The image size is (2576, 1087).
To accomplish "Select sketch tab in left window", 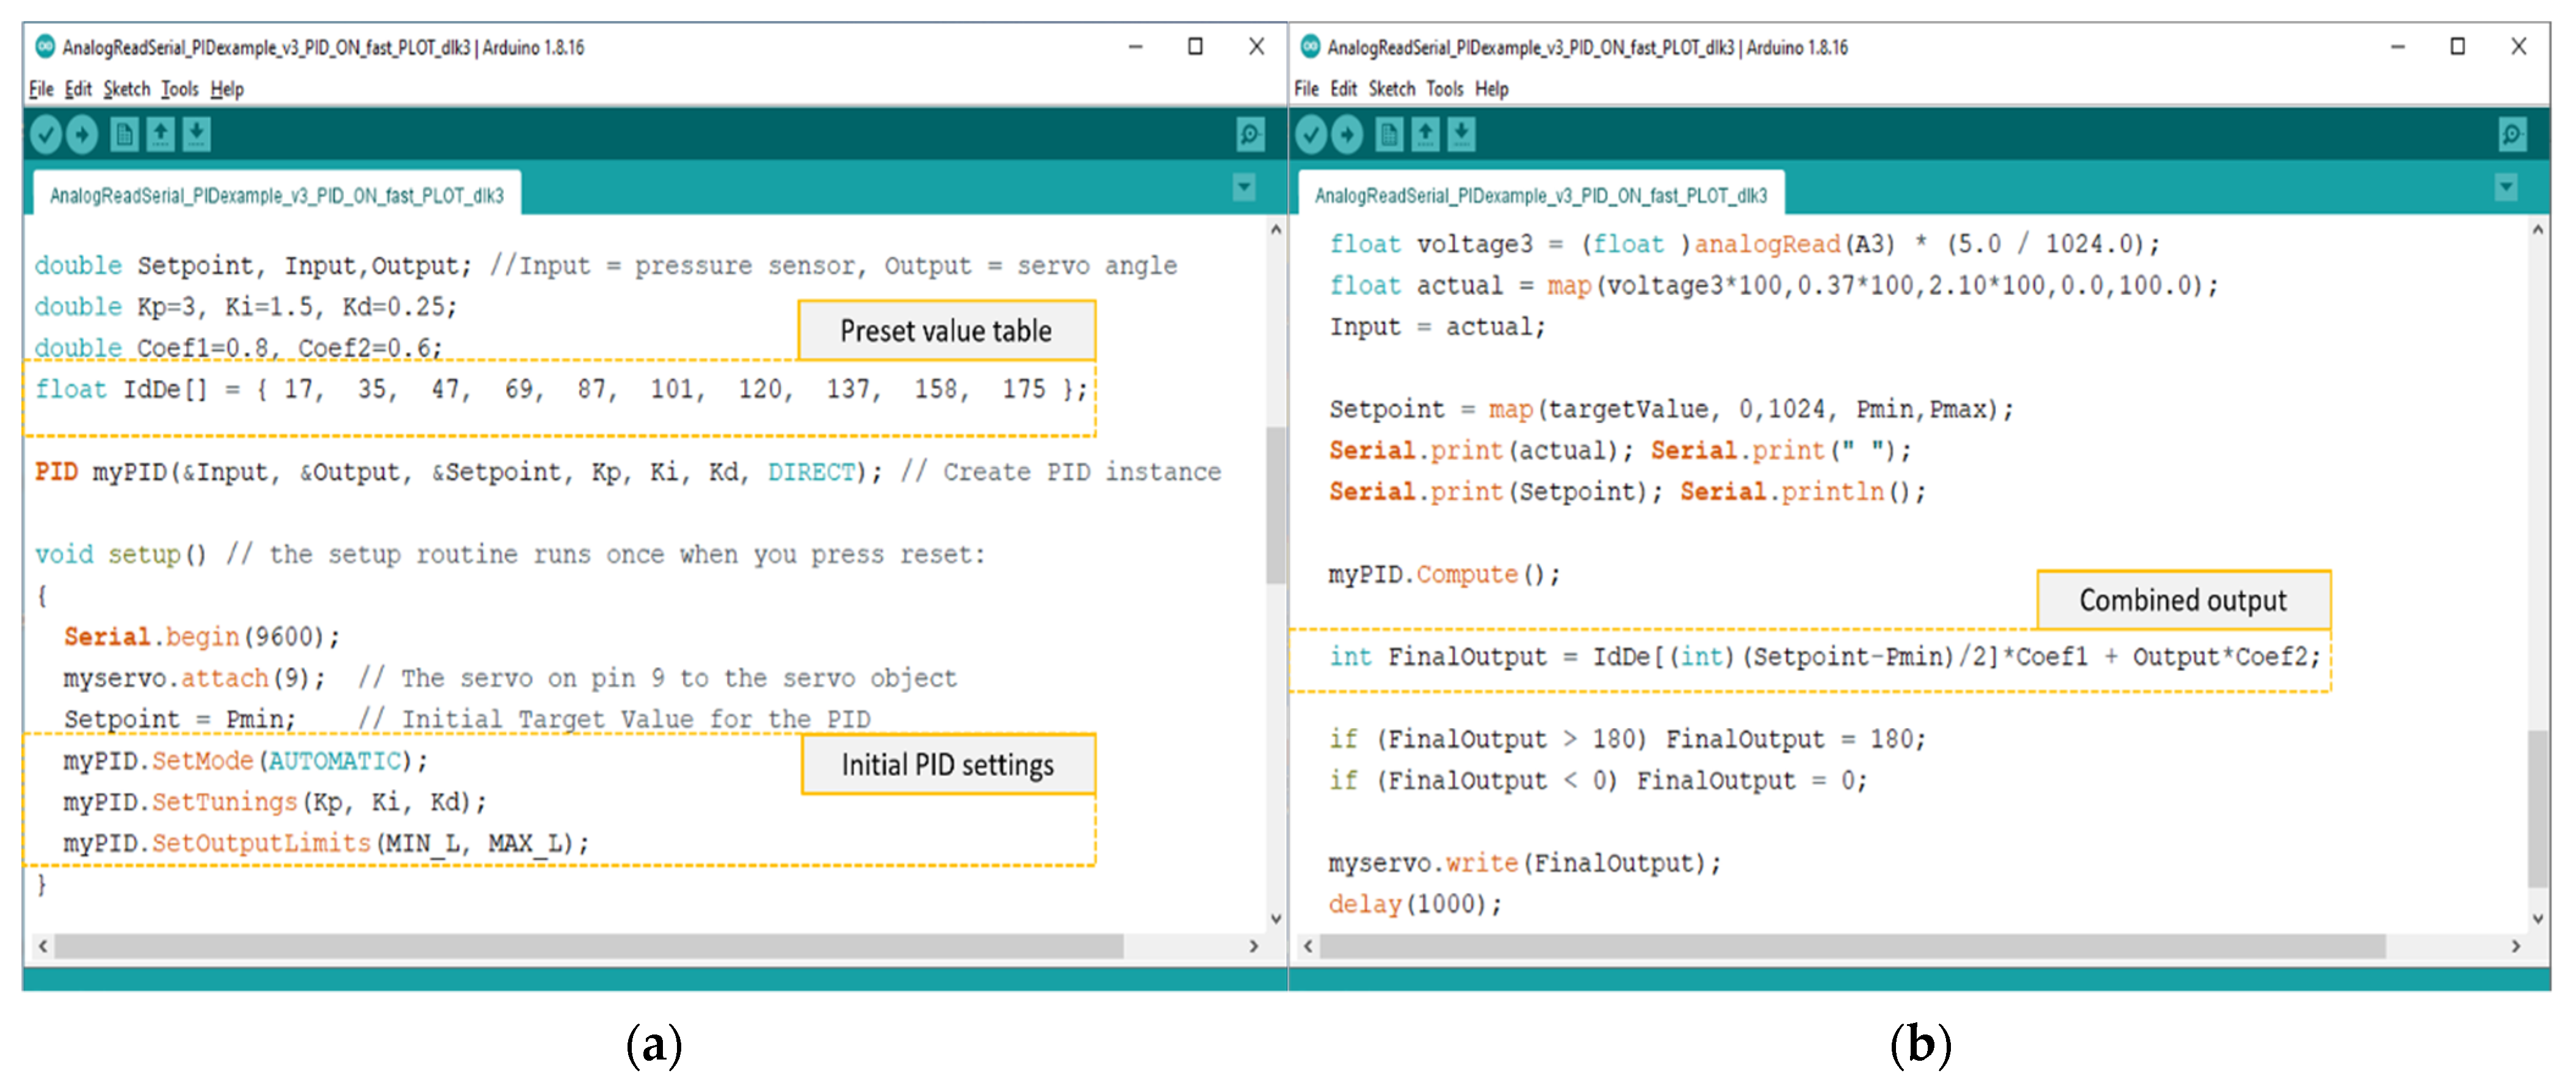I will click(x=276, y=195).
